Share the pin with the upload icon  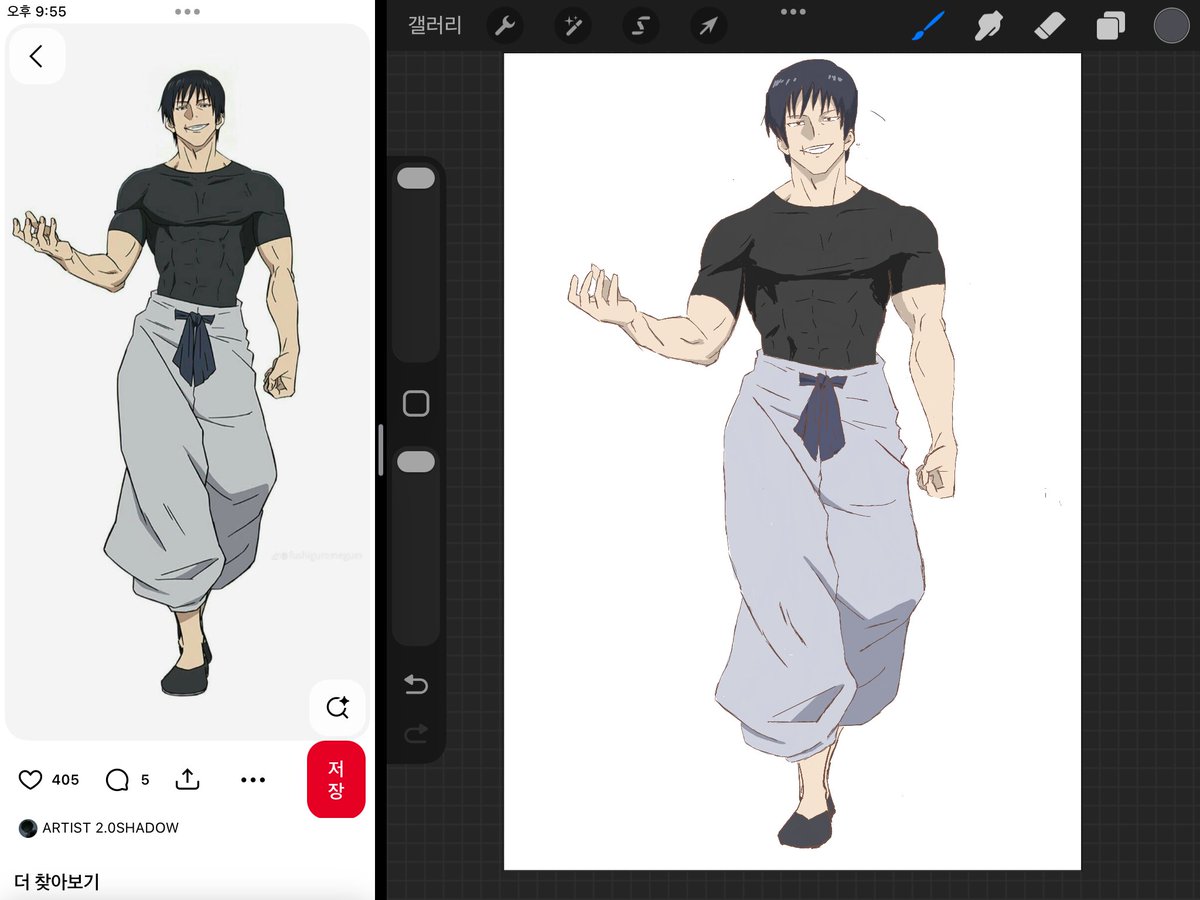188,780
